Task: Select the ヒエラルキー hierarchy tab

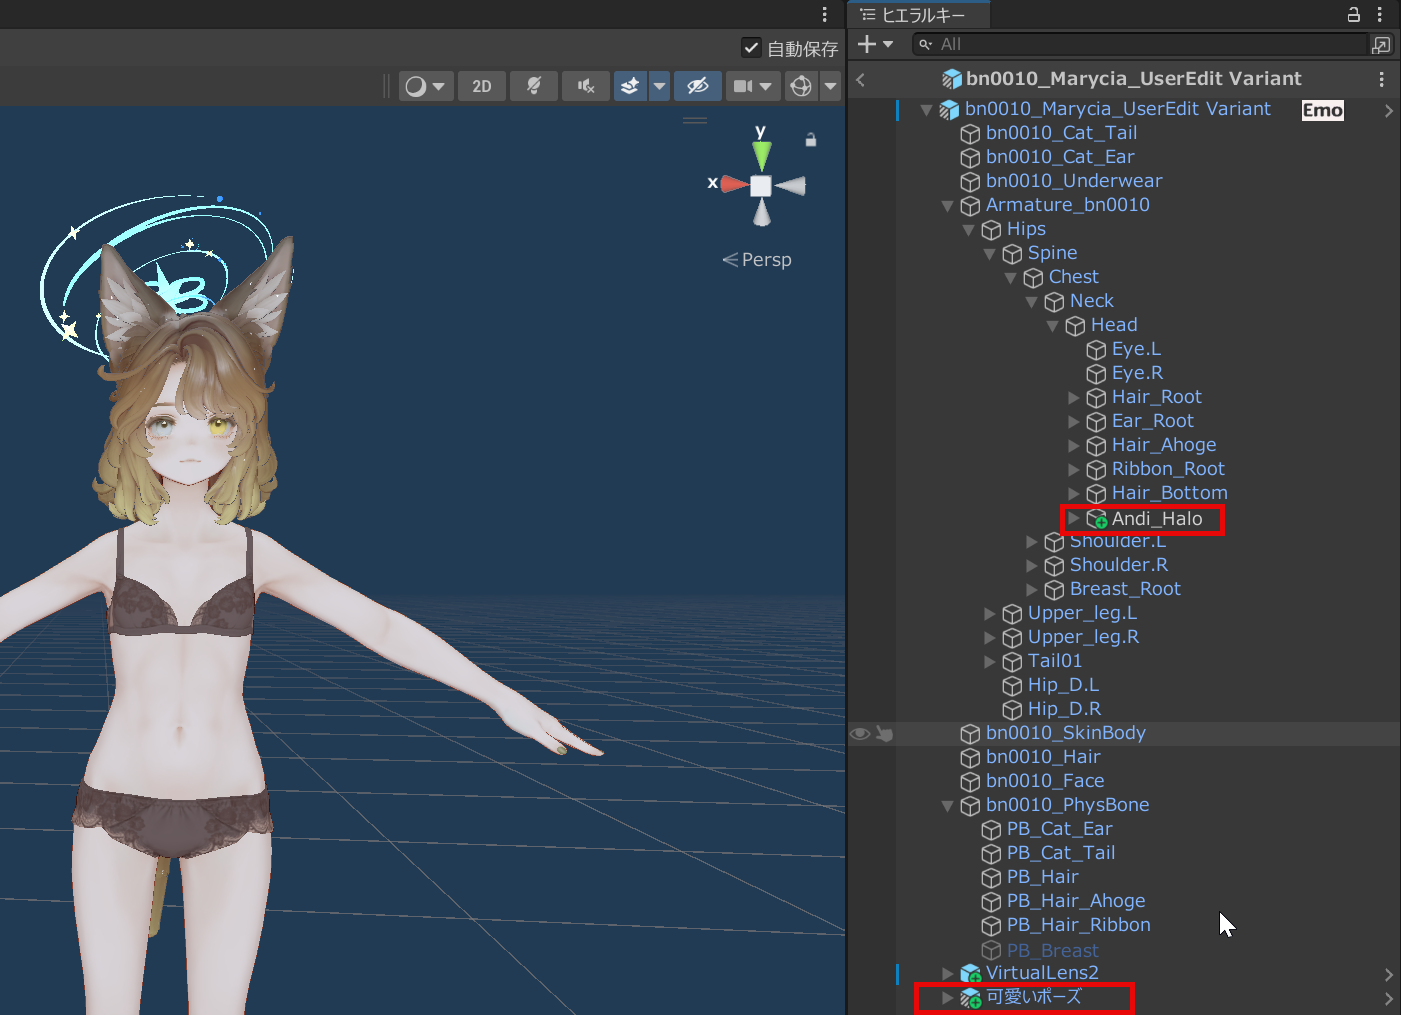Action: [x=918, y=14]
